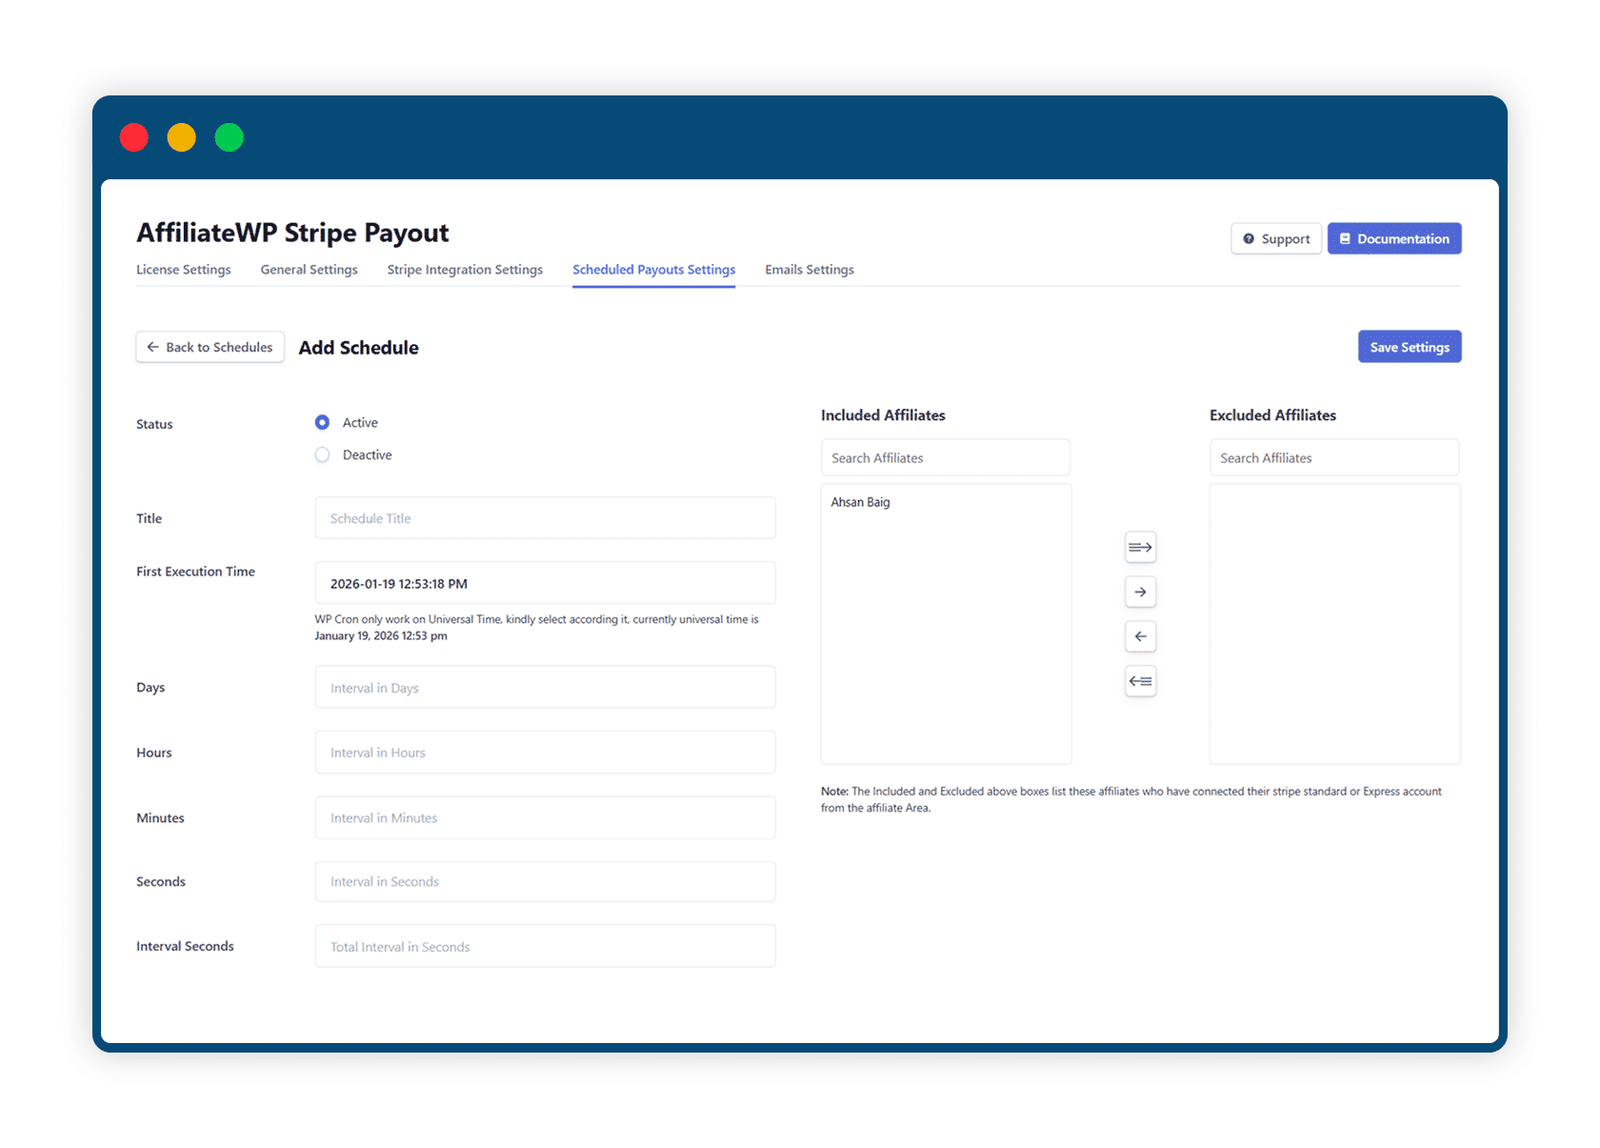Focus the Schedule Title input field

545,518
